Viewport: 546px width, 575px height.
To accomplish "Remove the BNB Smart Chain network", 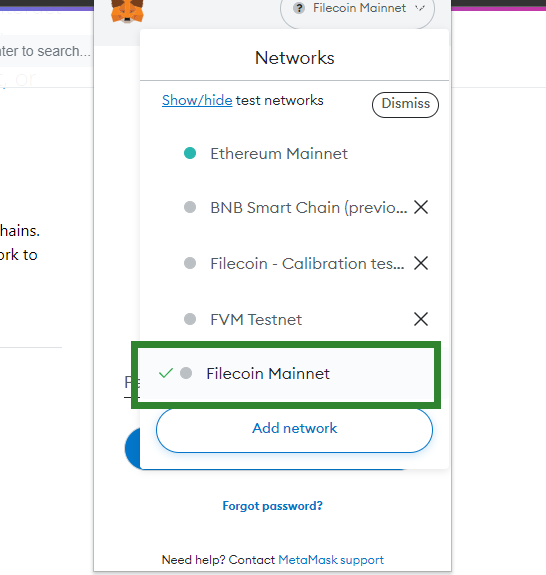I will (421, 207).
